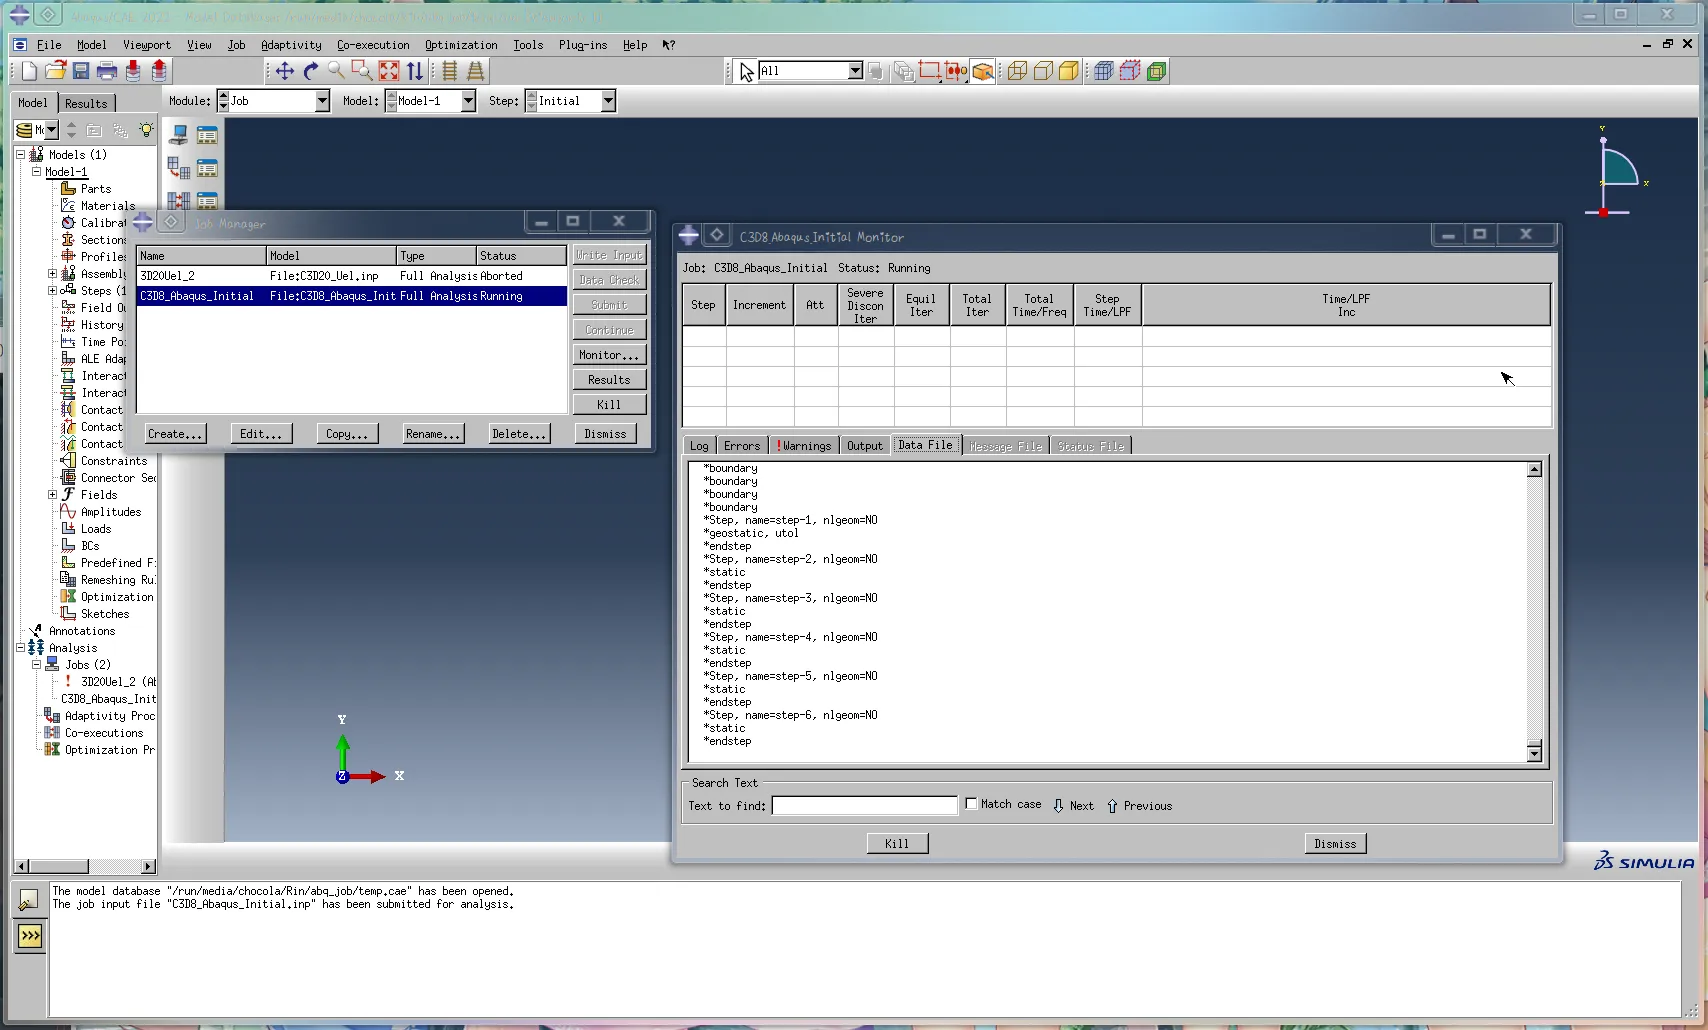Enable shaded render style
1708x1030 pixels.
tap(1069, 71)
